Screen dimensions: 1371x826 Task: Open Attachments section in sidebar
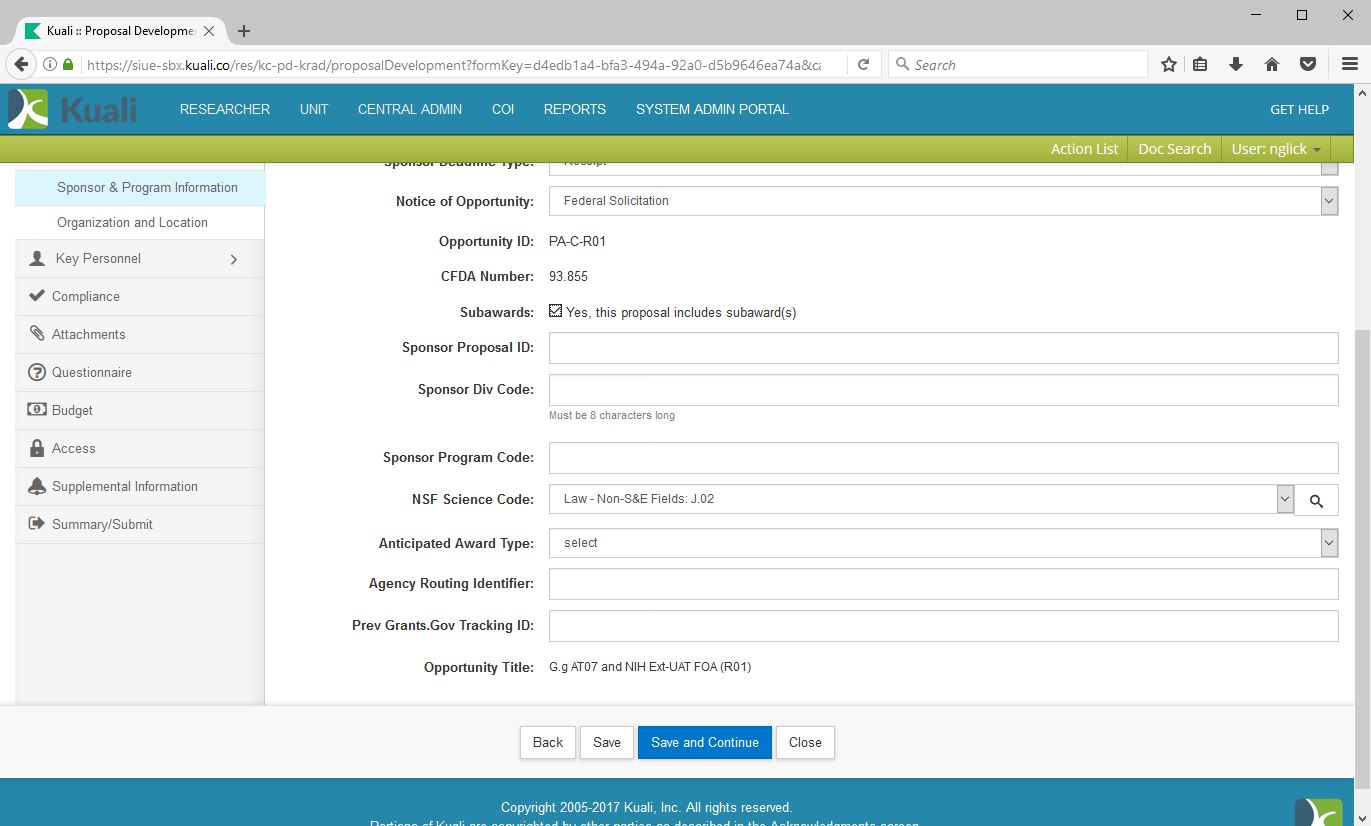coord(88,335)
